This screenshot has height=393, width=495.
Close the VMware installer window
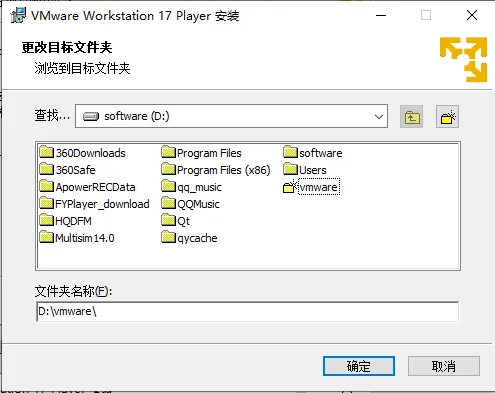tap(472, 15)
